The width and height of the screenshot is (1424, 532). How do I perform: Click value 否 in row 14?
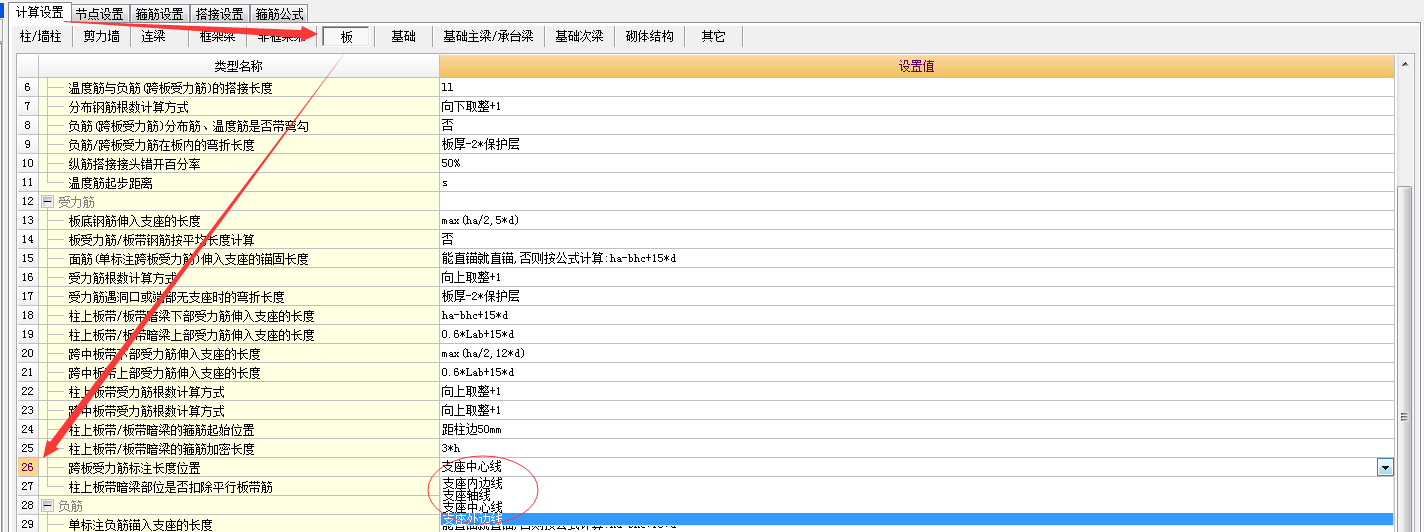[447, 240]
